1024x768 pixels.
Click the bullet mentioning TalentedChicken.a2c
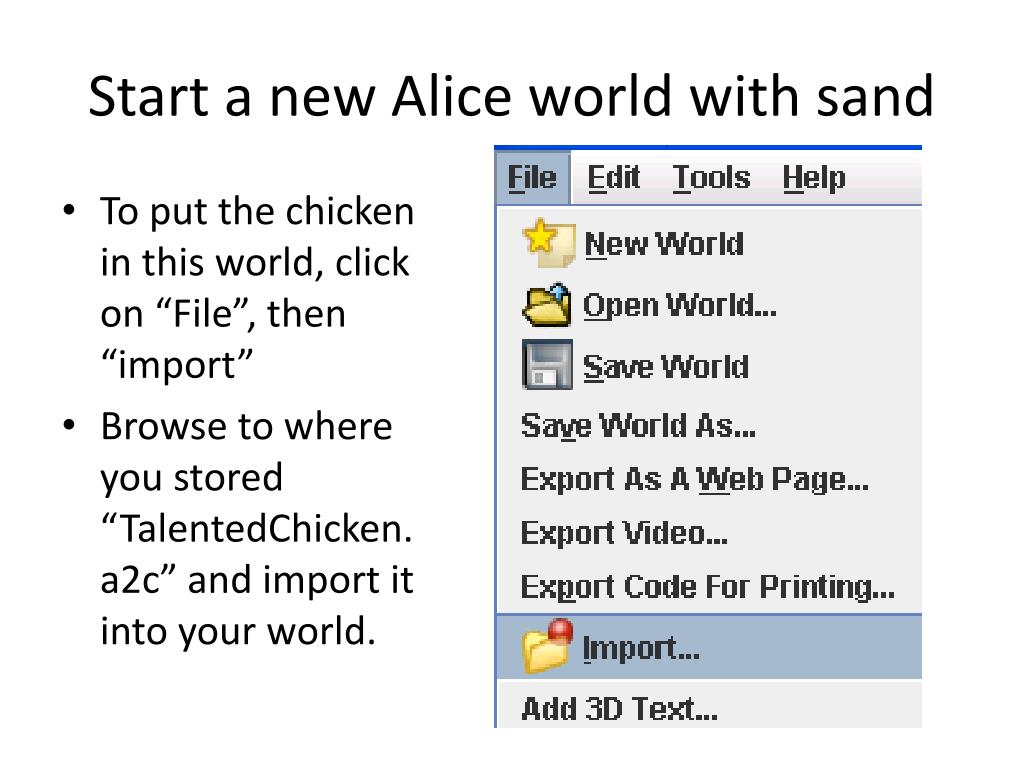pyautogui.click(x=257, y=528)
